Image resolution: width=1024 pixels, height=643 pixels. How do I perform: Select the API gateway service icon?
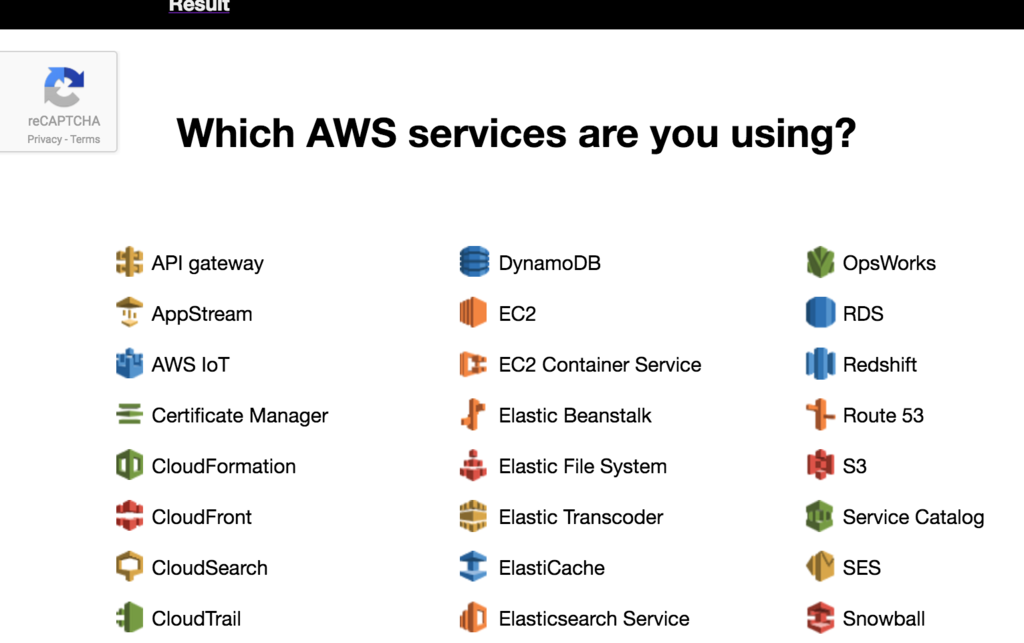point(129,262)
